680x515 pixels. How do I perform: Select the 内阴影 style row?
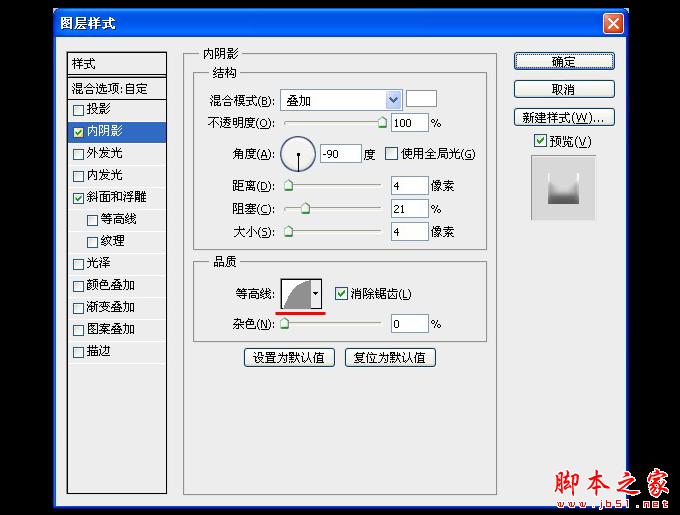click(117, 132)
